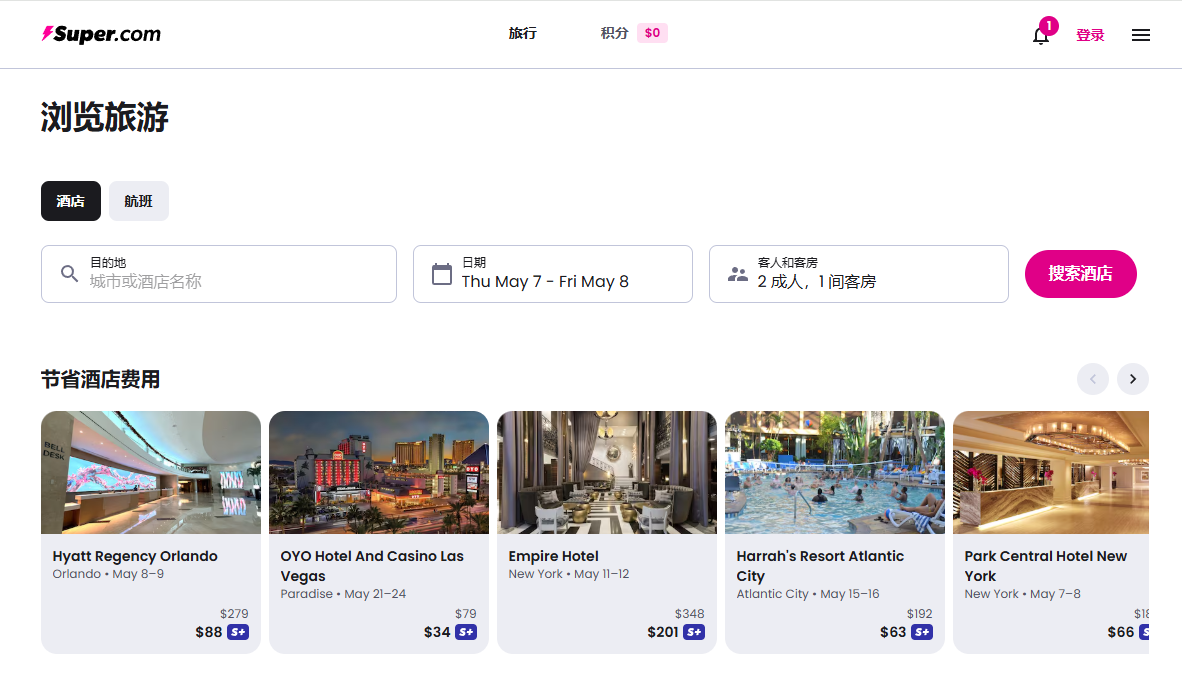
Task: Open the 积分 points menu item
Action: pos(614,33)
